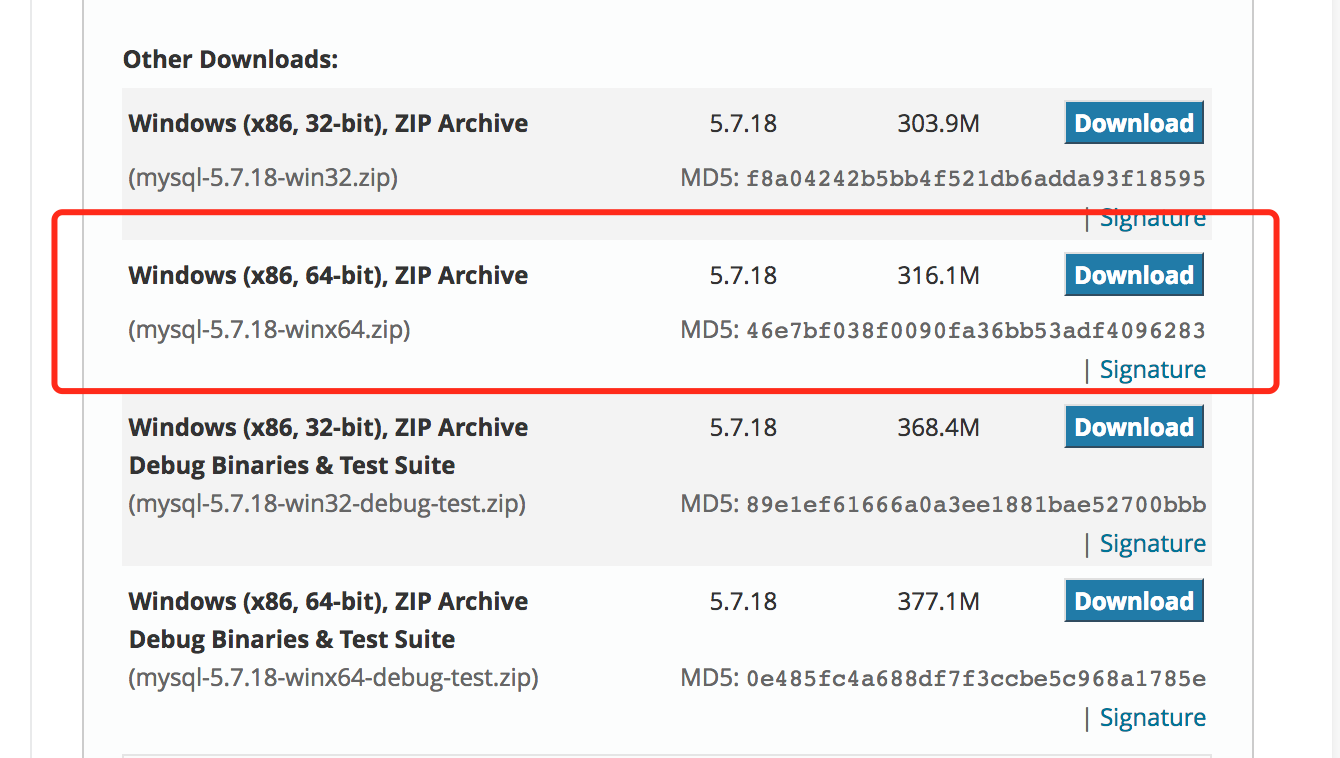Select the mysql-5.7.18-win32-debug-test.zip filename
Image resolution: width=1340 pixels, height=758 pixels.
point(327,504)
